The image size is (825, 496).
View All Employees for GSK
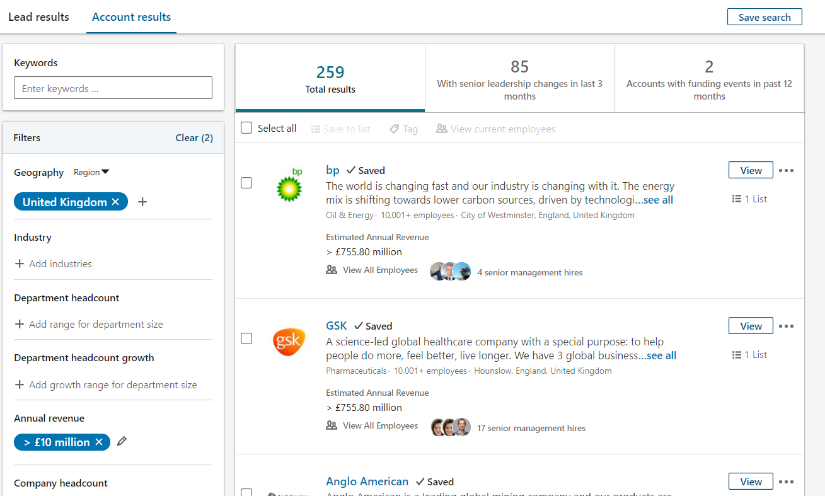[x=372, y=426]
